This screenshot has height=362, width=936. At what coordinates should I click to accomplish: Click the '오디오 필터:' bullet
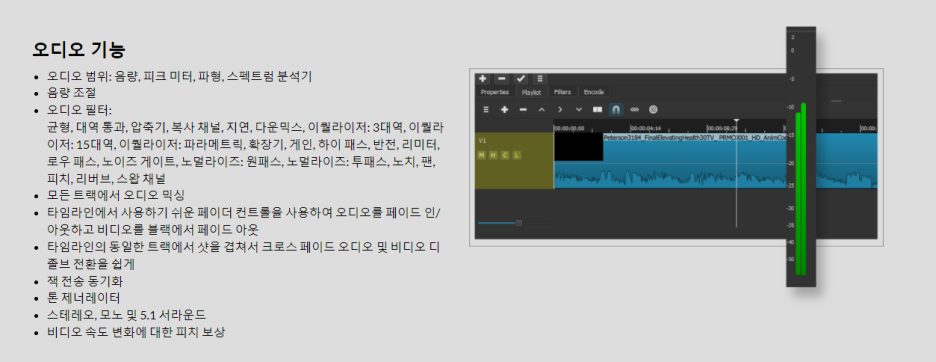coord(79,111)
